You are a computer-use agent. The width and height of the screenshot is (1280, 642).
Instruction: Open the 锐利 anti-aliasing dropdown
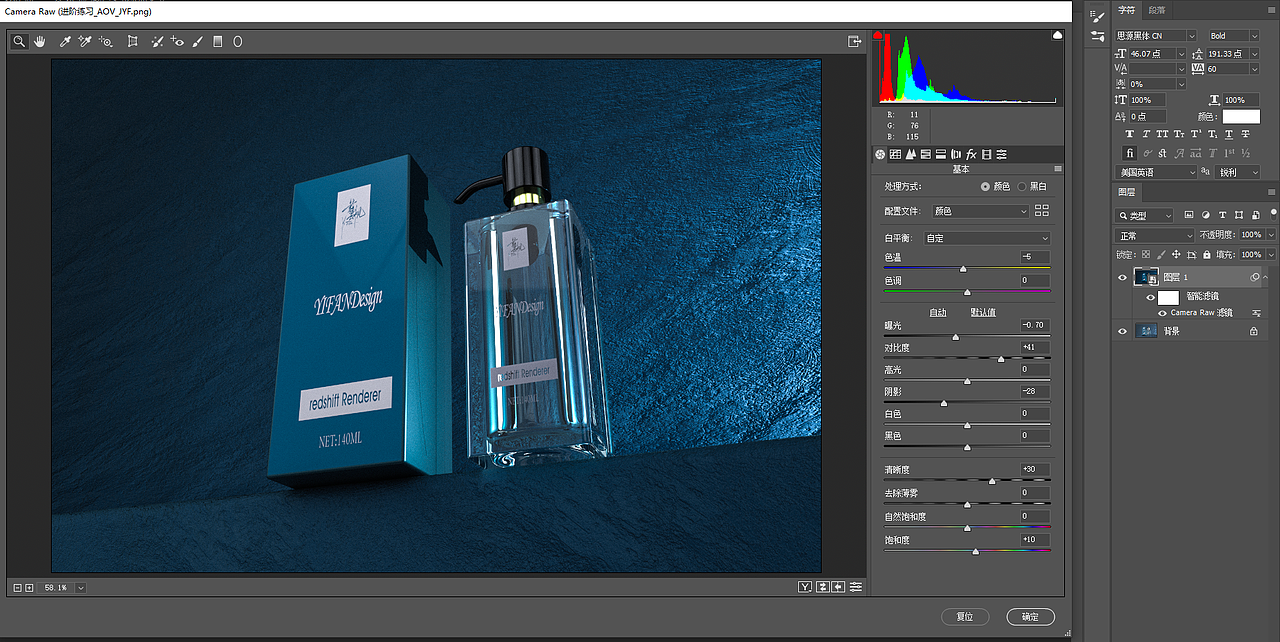point(1239,172)
